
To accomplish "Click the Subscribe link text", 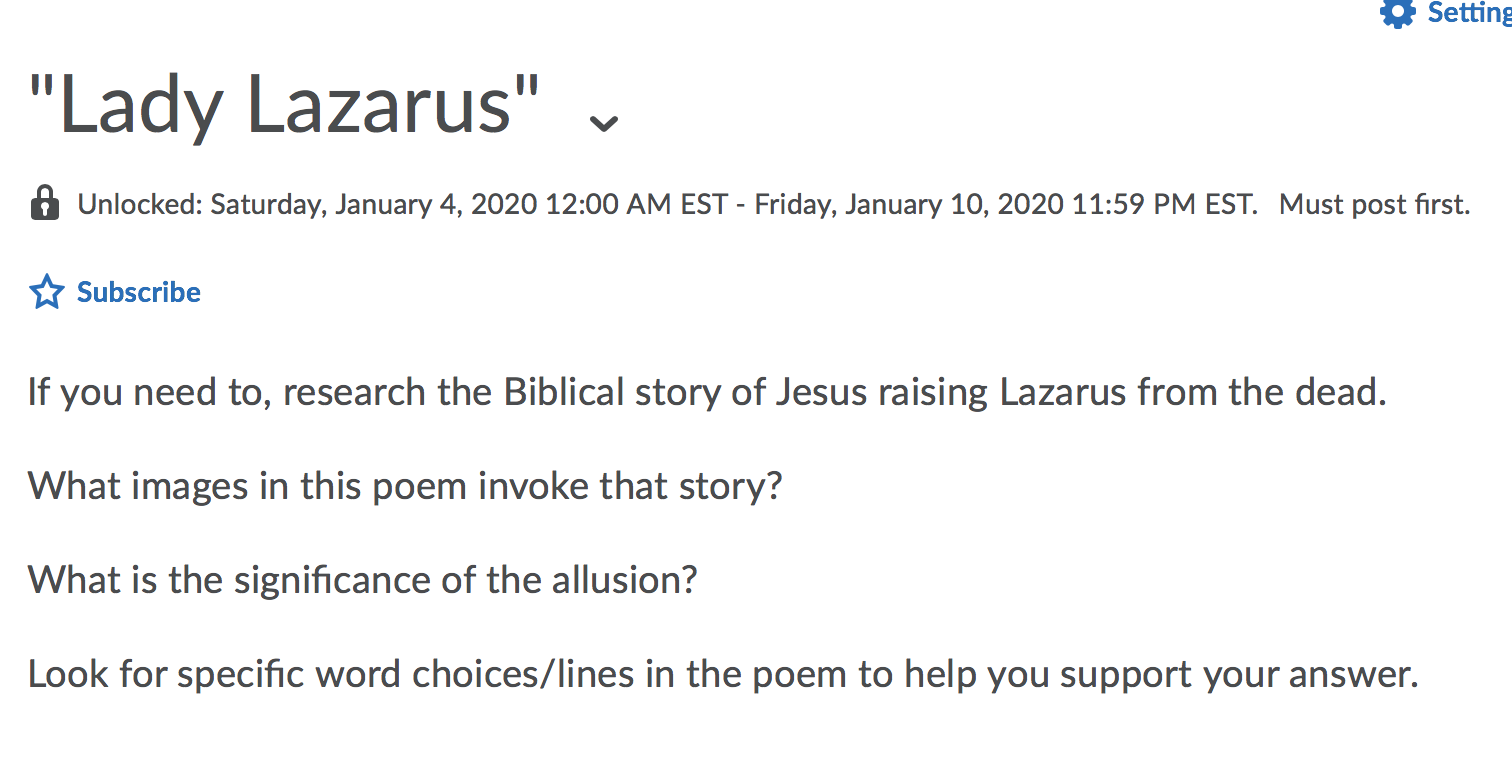I will pyautogui.click(x=139, y=292).
